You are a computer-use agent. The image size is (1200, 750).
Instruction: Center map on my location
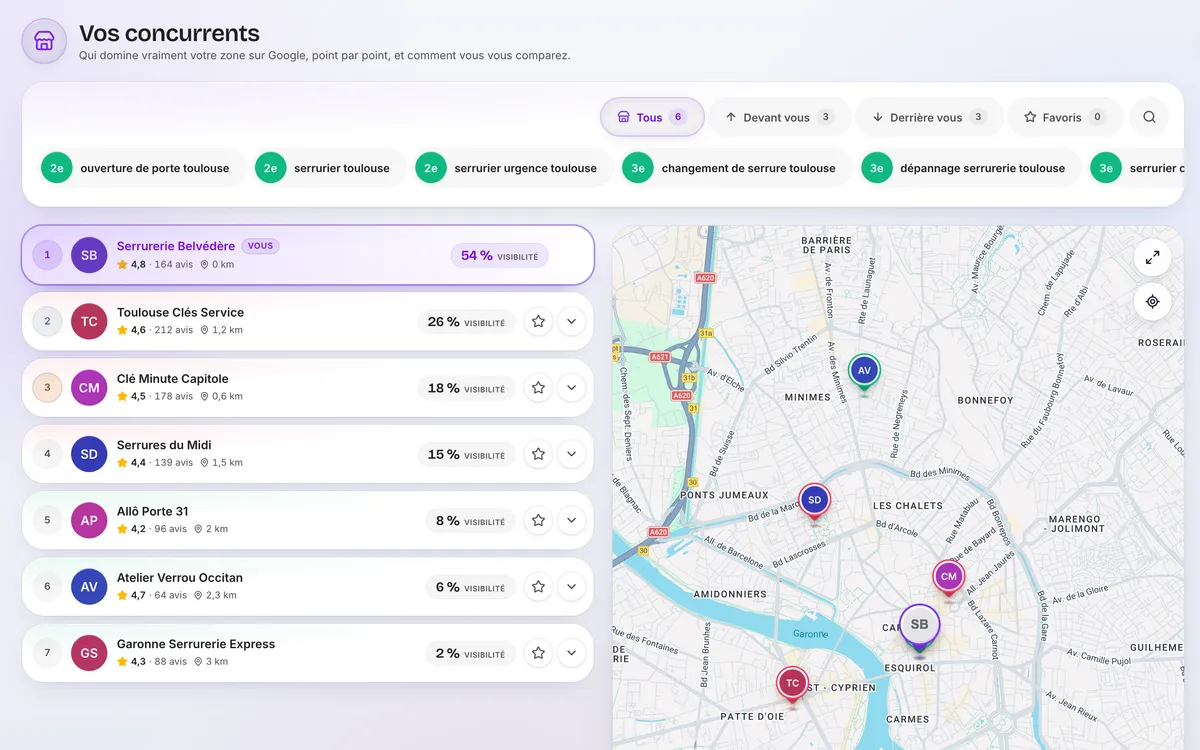point(1152,301)
